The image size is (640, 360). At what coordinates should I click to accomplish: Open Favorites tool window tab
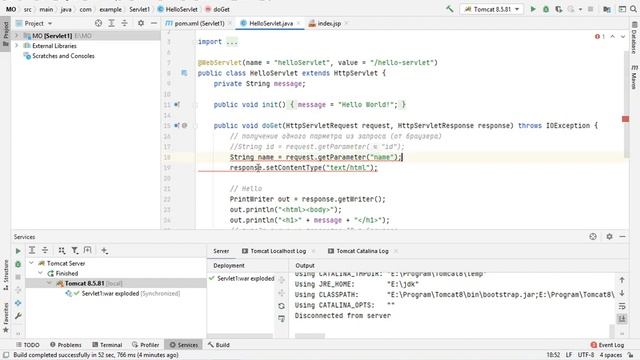pyautogui.click(x=6, y=317)
